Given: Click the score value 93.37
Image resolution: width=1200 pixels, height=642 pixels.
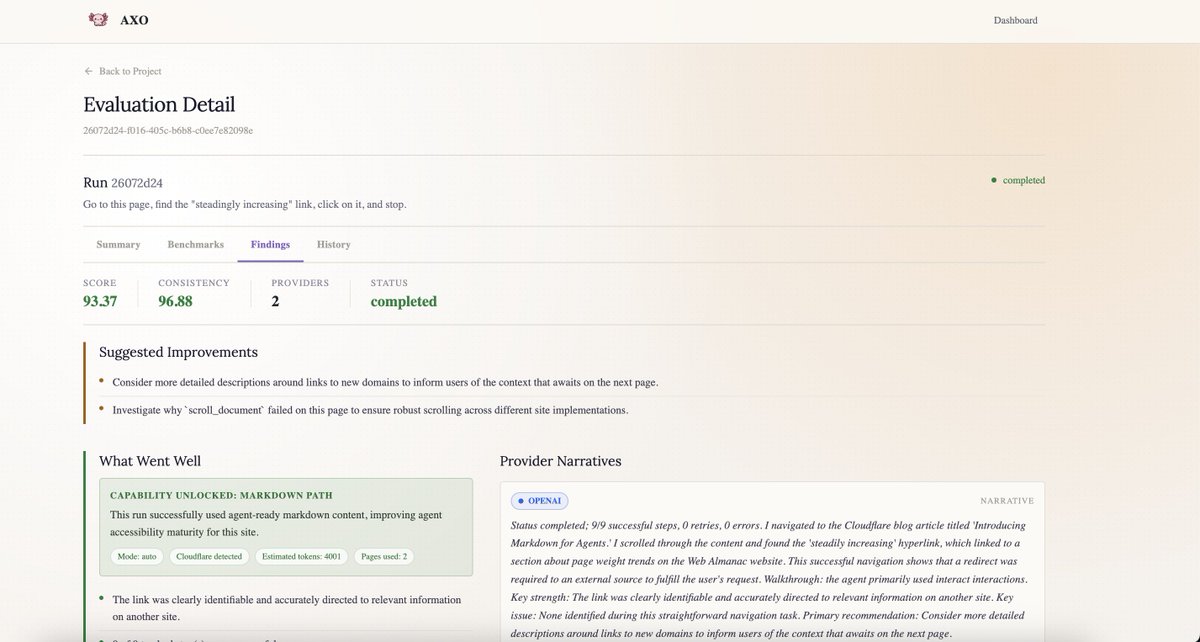Looking at the screenshot, I should pyautogui.click(x=100, y=301).
